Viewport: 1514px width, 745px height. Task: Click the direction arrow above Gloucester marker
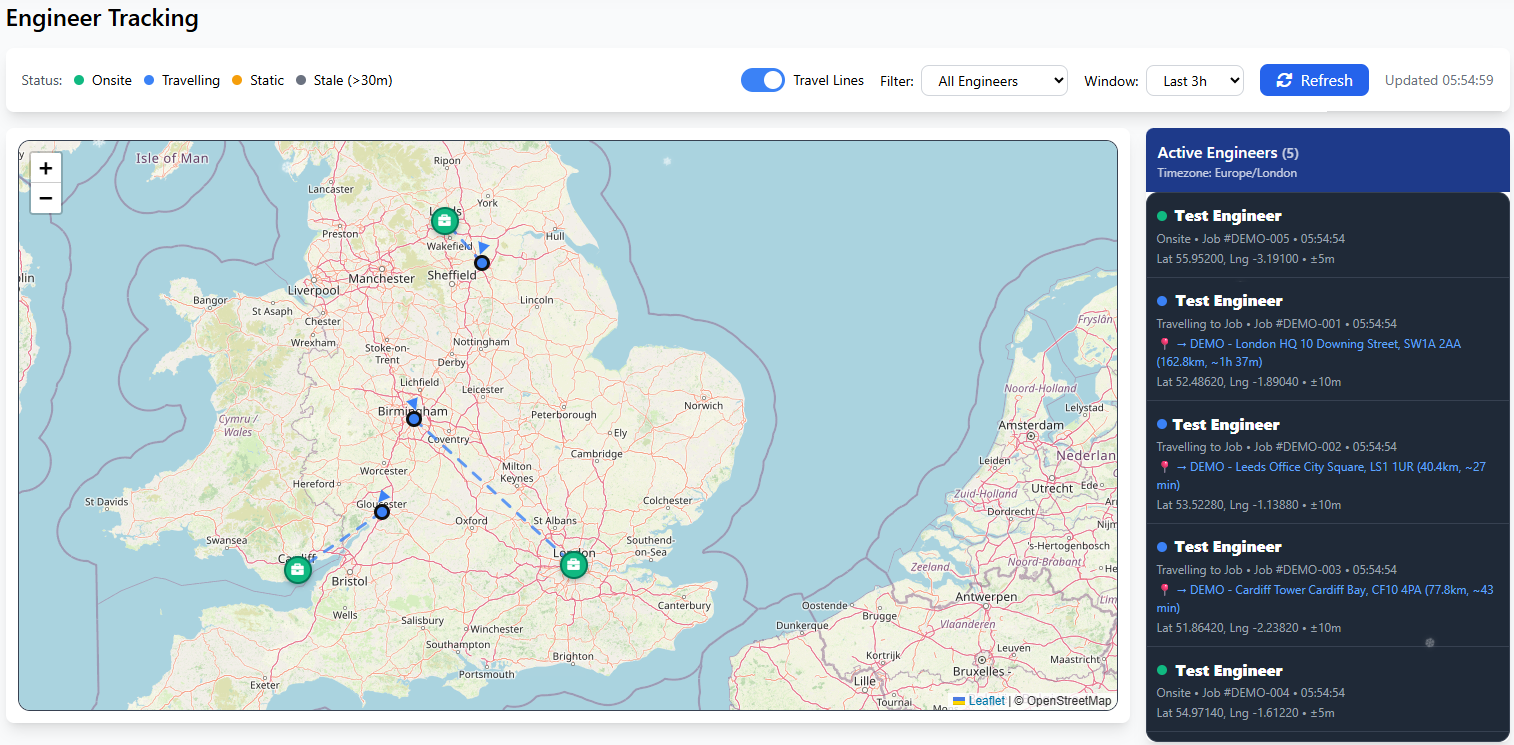[384, 496]
